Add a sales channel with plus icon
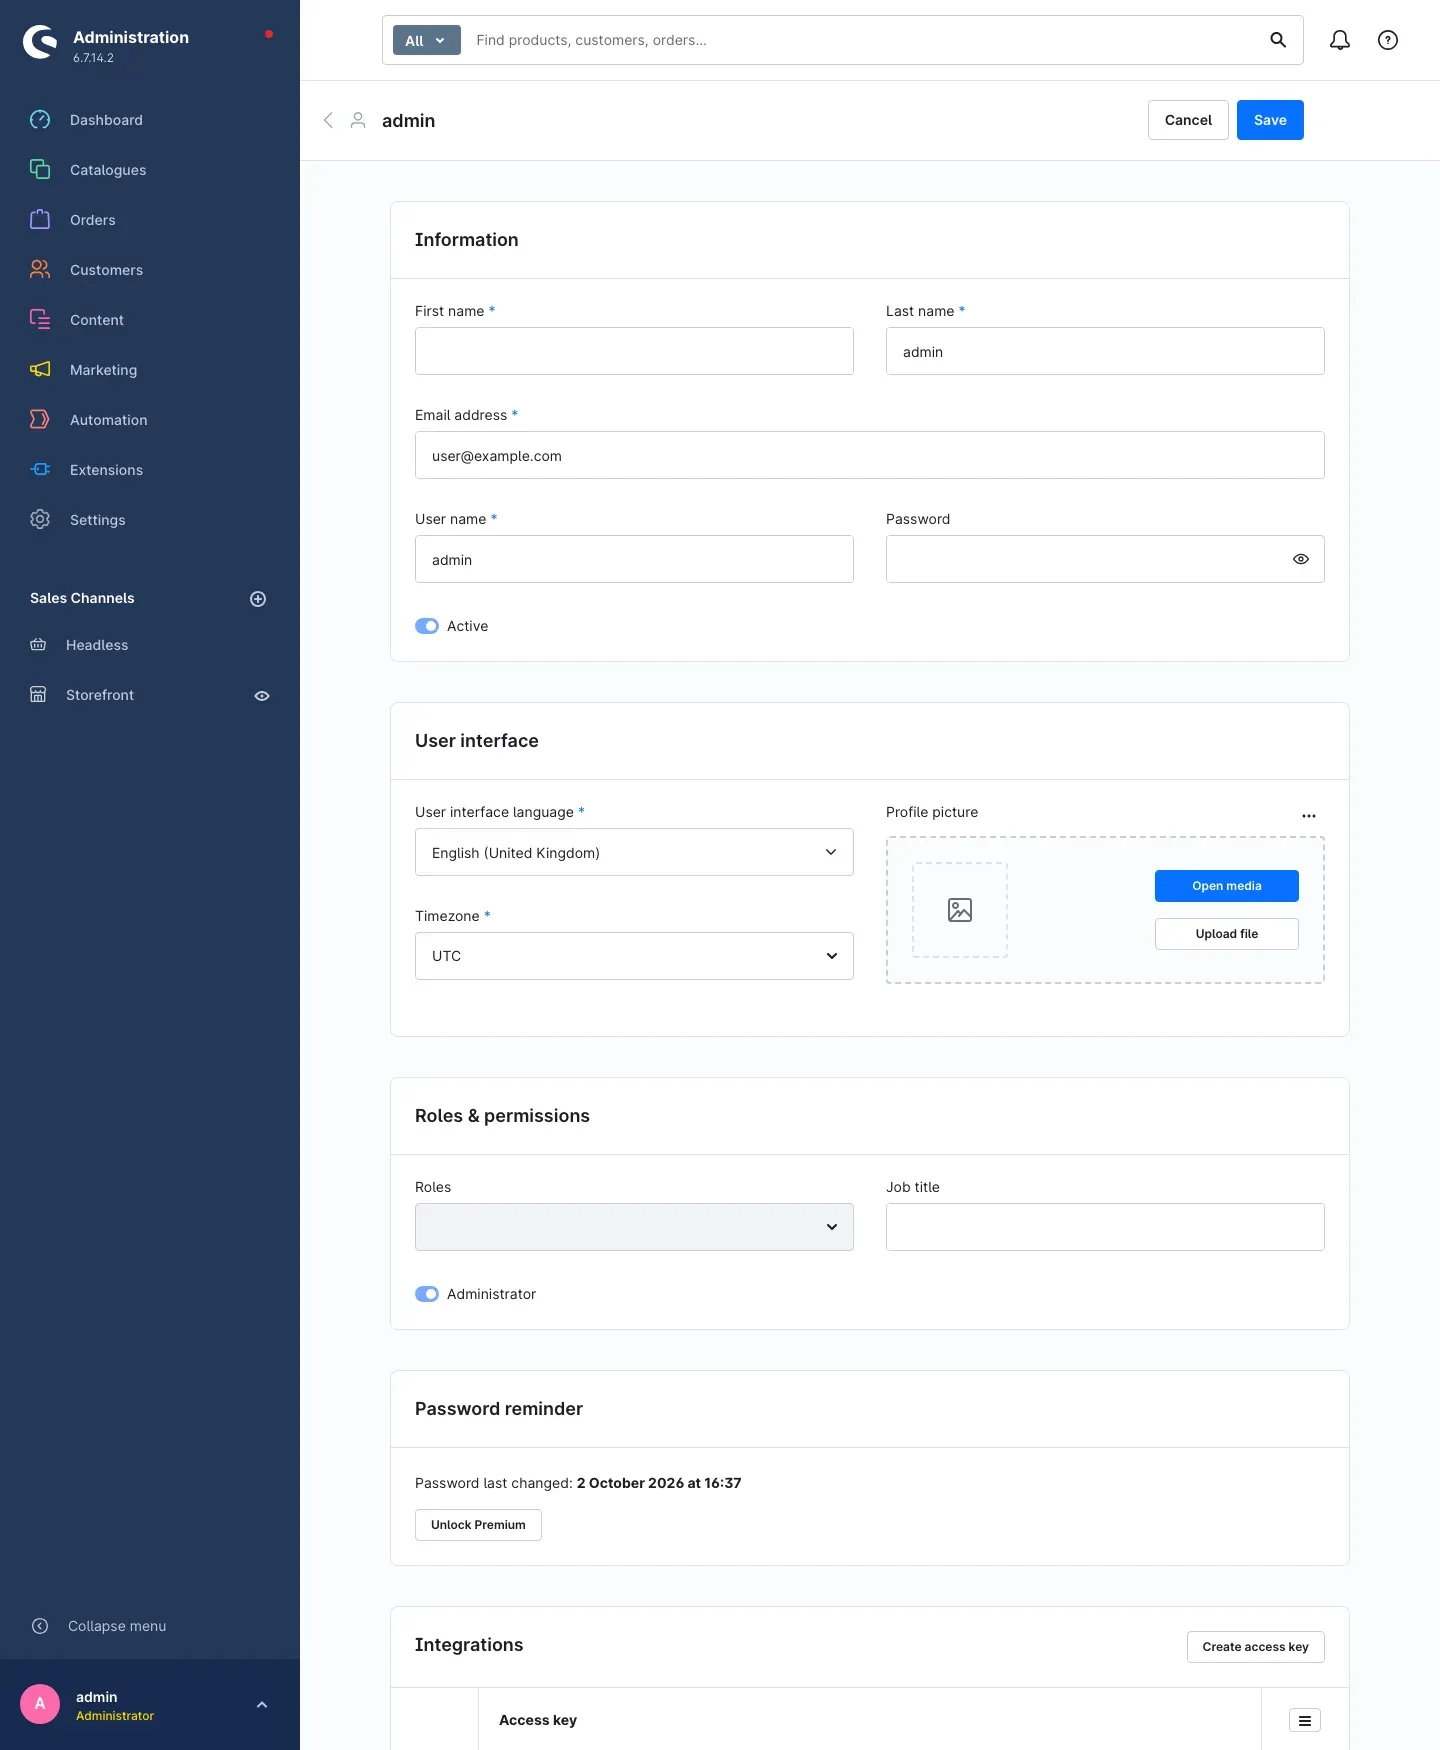Viewport: 1440px width, 1750px height. [258, 599]
